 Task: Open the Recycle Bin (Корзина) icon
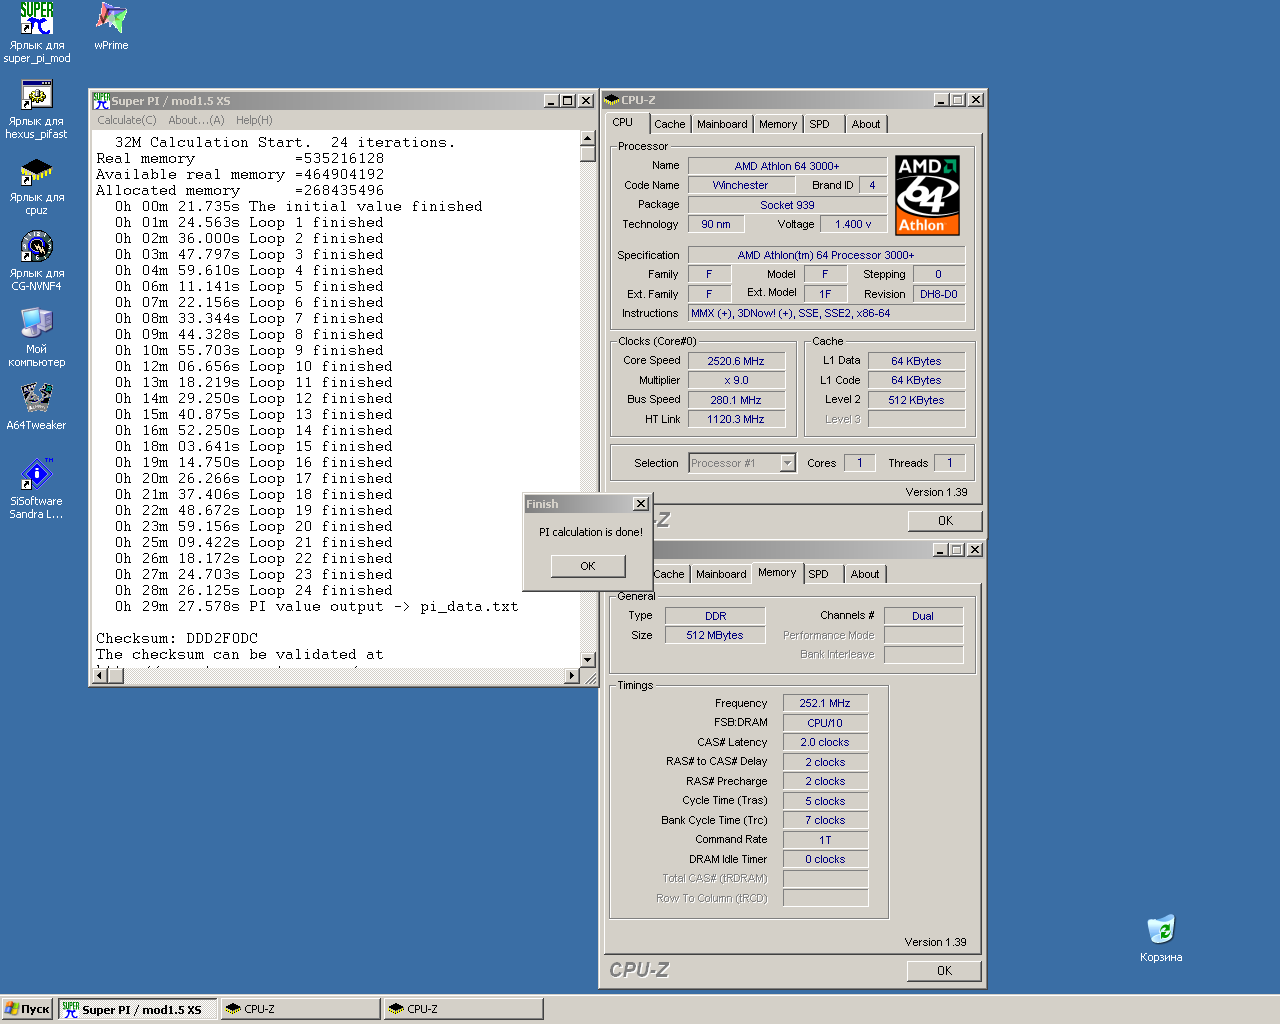point(1161,938)
